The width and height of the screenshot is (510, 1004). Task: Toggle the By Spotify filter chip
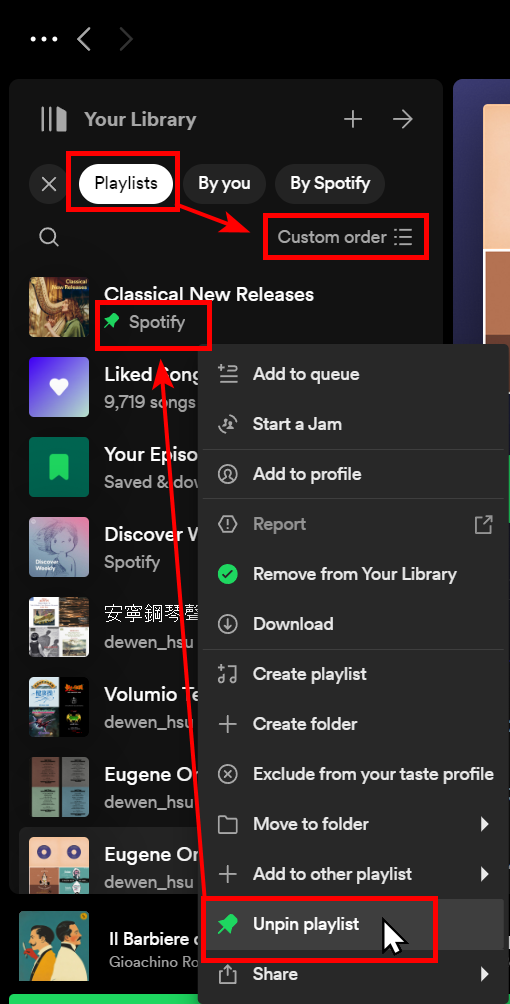[330, 184]
